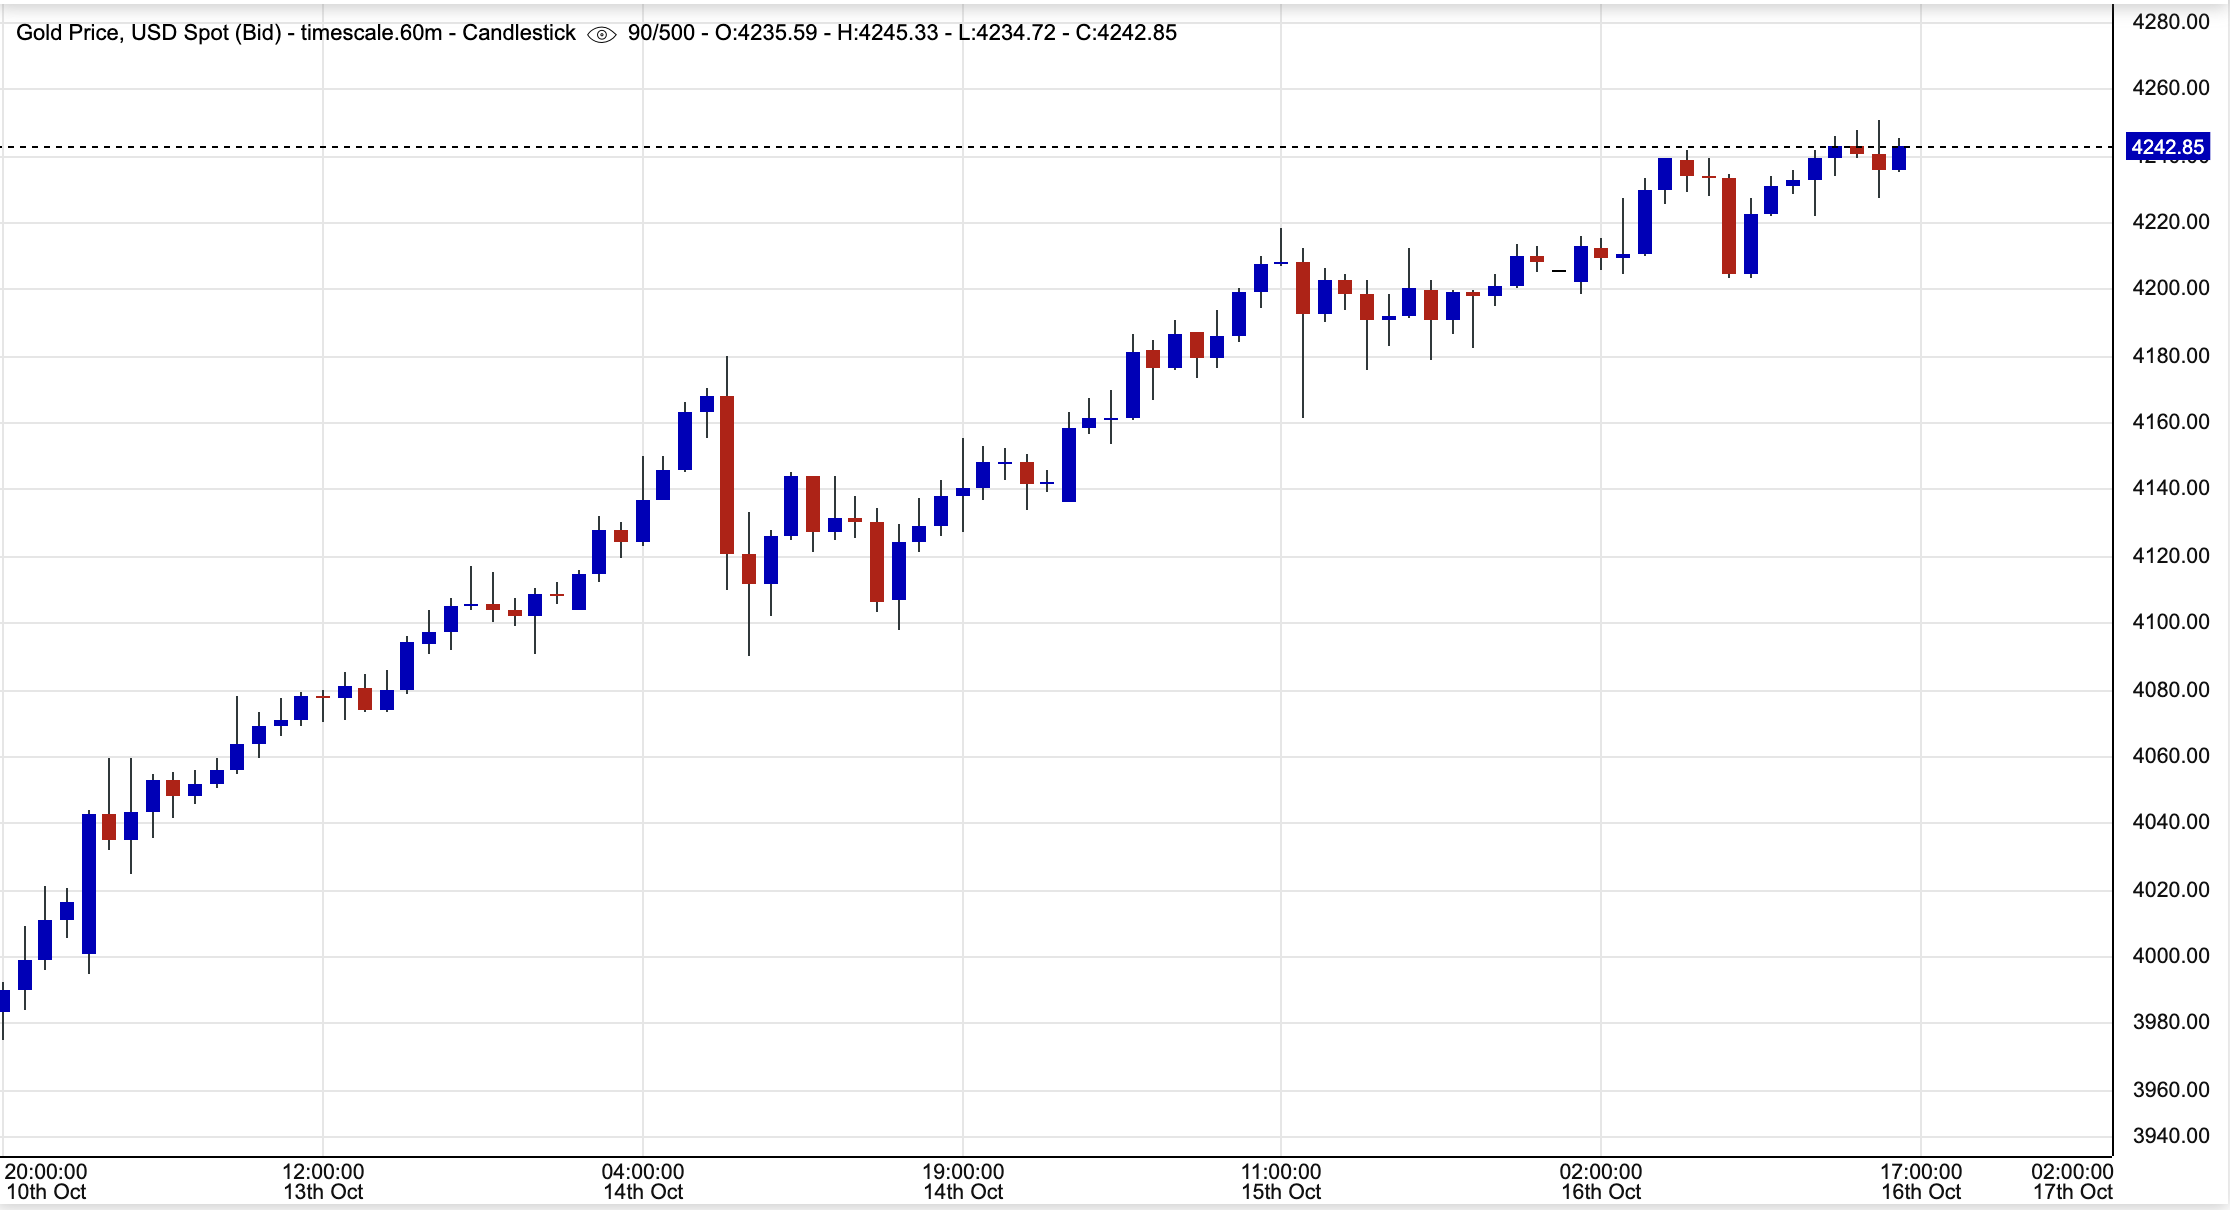This screenshot has width=2230, height=1210.
Task: Click the 4000.00 price axis label
Action: tap(2170, 956)
